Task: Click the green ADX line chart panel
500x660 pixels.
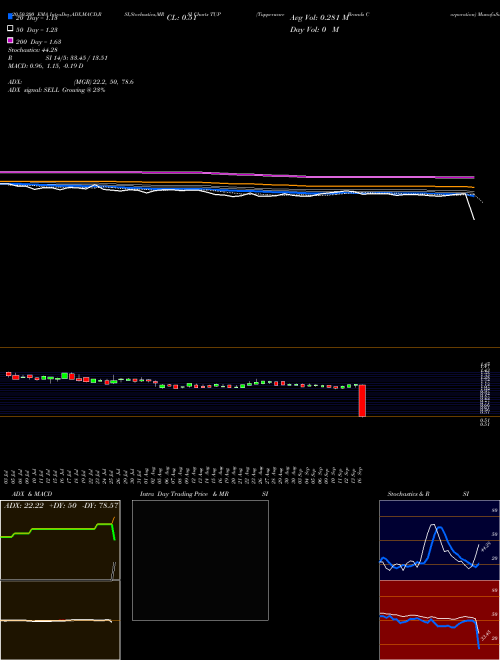Action: (60, 540)
